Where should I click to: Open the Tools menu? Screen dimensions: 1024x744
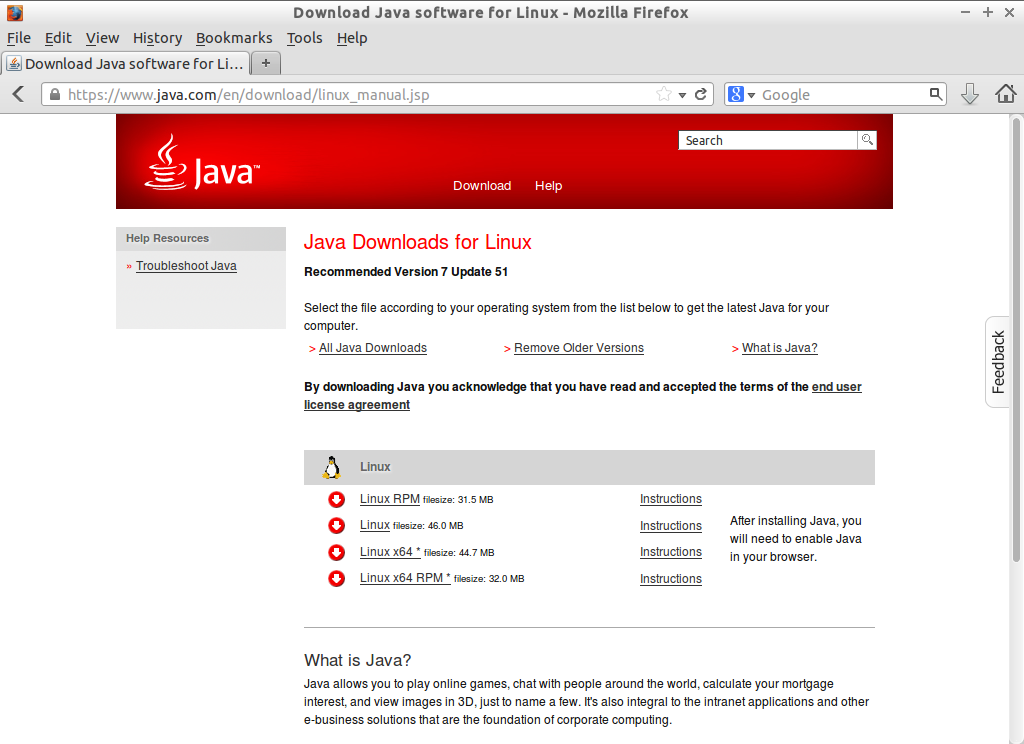tap(304, 38)
